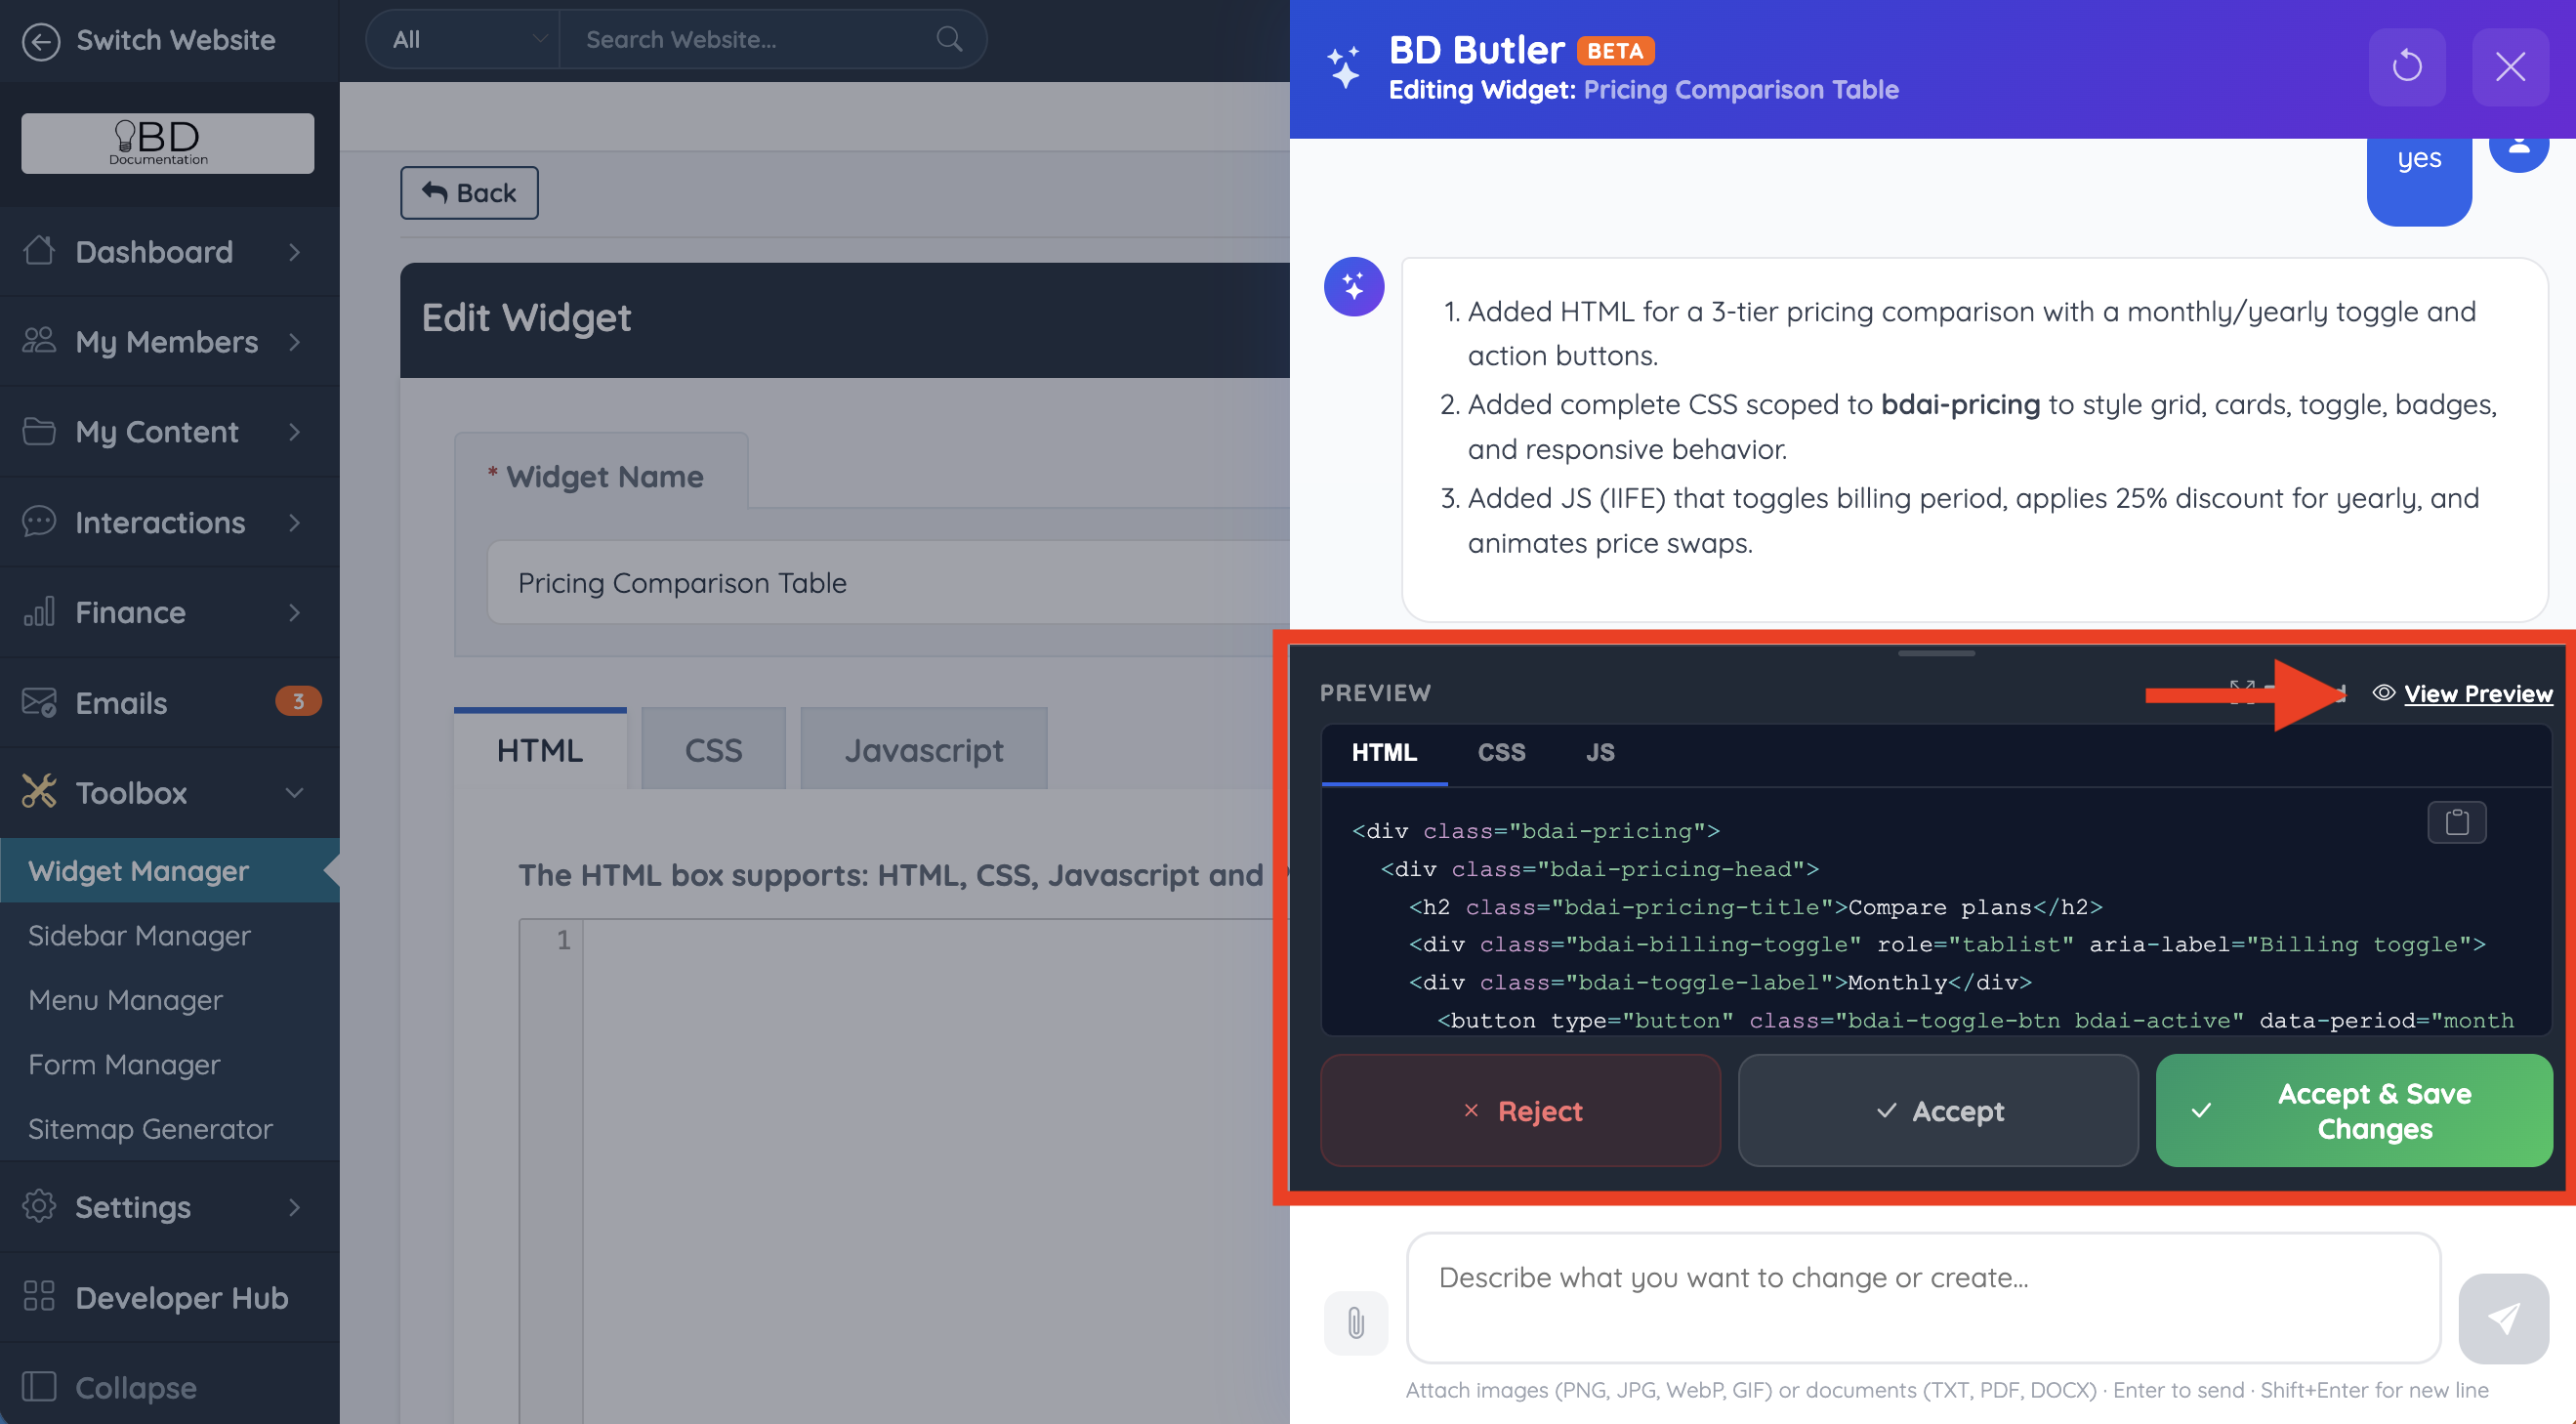This screenshot has width=2576, height=1424.
Task: Click the View Preview link
Action: 2477,693
